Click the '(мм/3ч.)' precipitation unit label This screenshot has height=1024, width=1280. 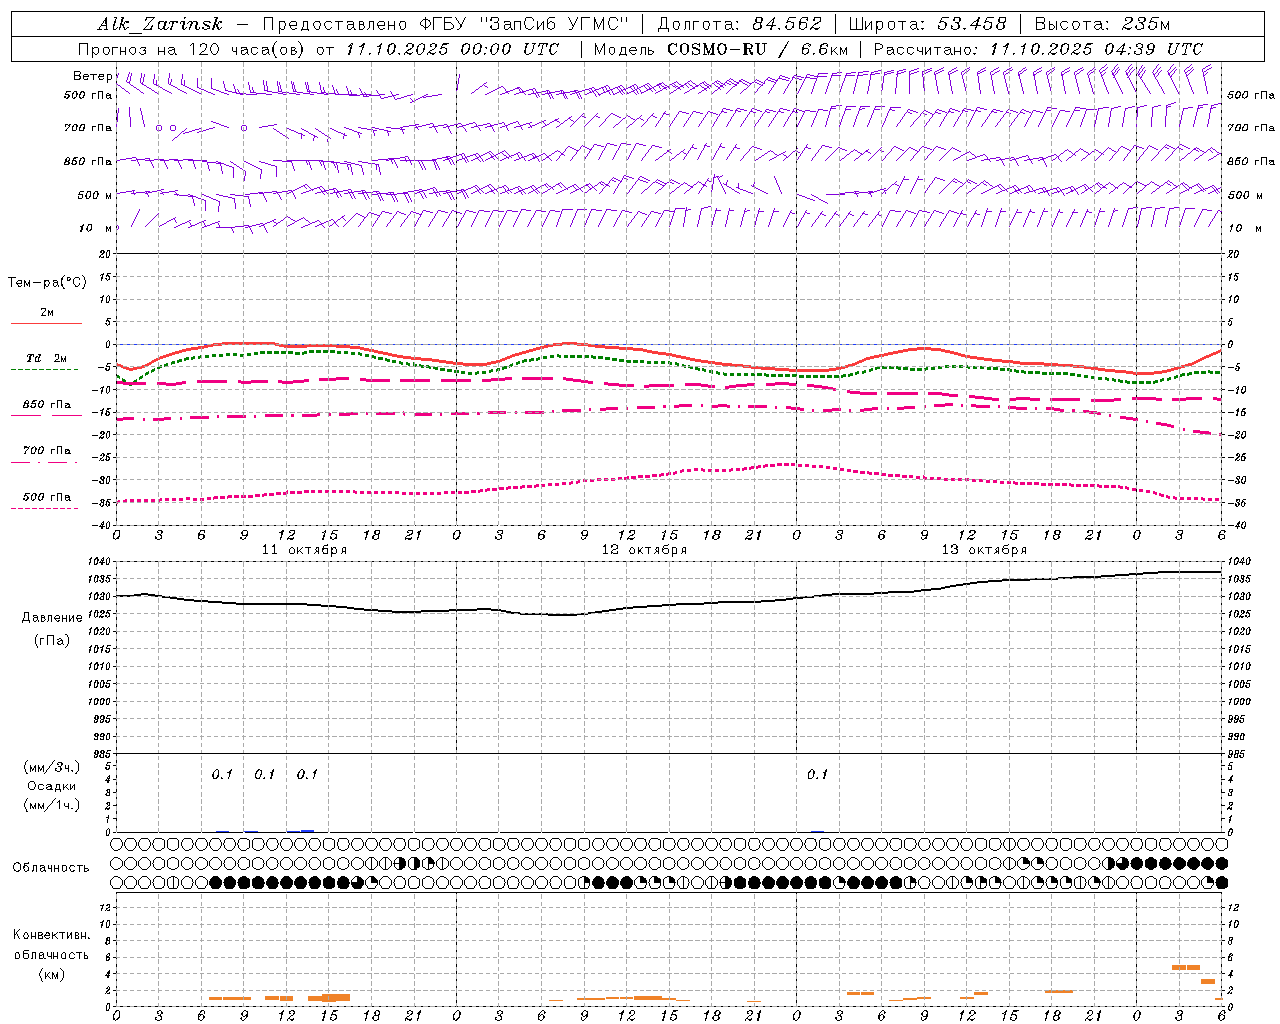(x=51, y=767)
